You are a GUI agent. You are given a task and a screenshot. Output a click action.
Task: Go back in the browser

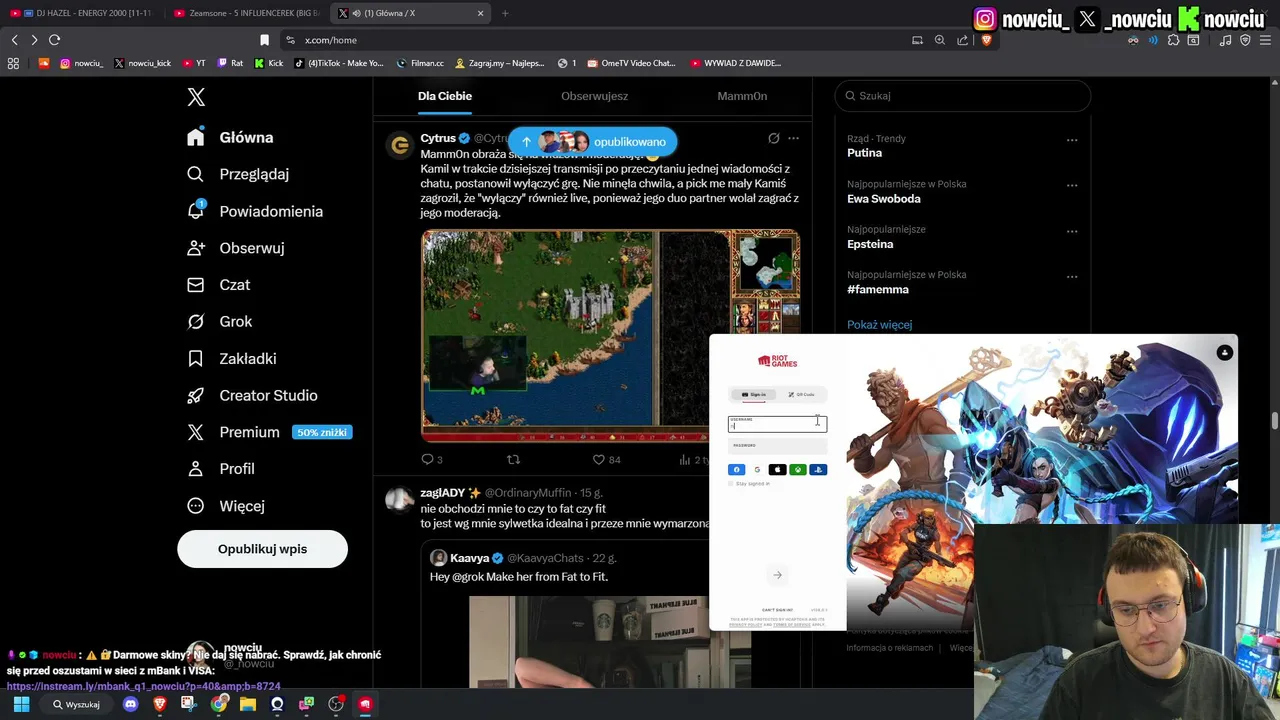pos(14,40)
